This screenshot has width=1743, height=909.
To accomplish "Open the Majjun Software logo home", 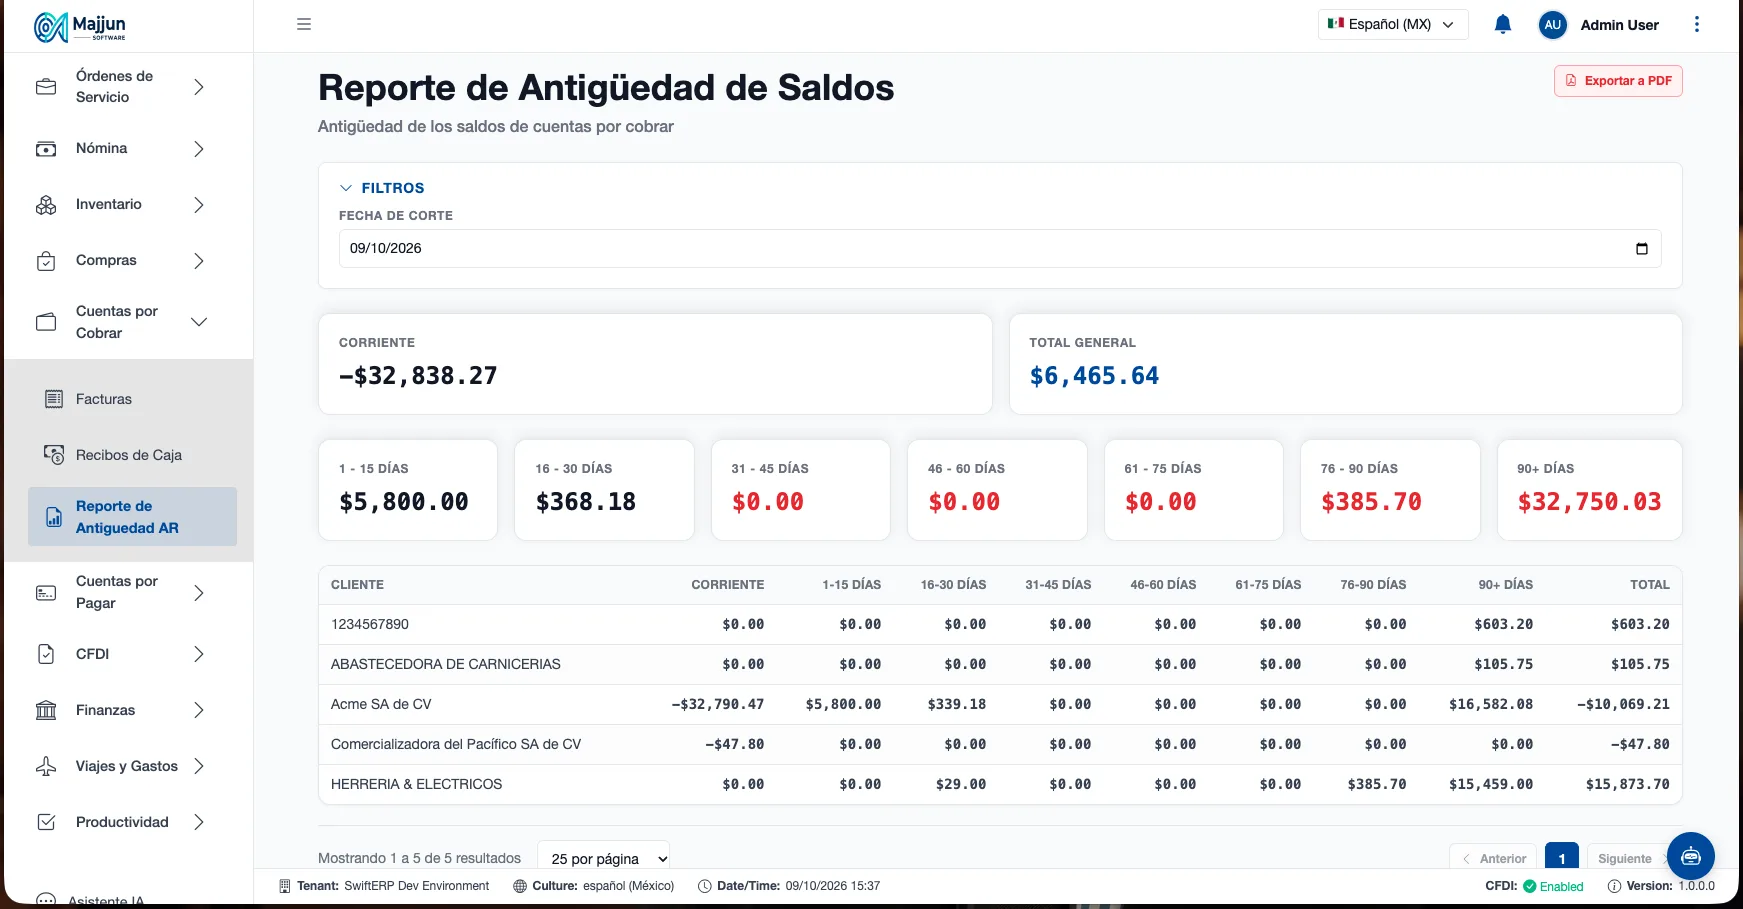I will (80, 26).
